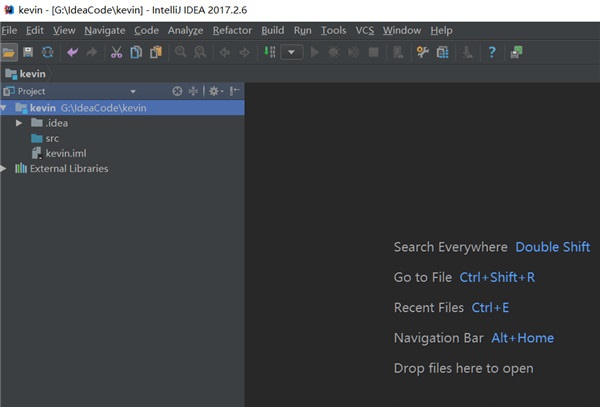
Task: Click the Synchronize toolbar icon
Action: pos(47,52)
